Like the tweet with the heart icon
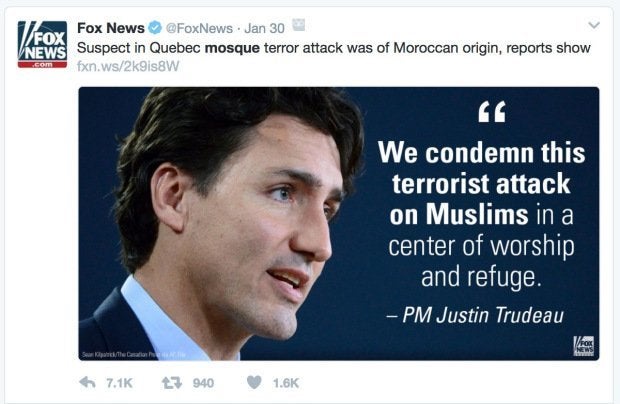 click(254, 382)
